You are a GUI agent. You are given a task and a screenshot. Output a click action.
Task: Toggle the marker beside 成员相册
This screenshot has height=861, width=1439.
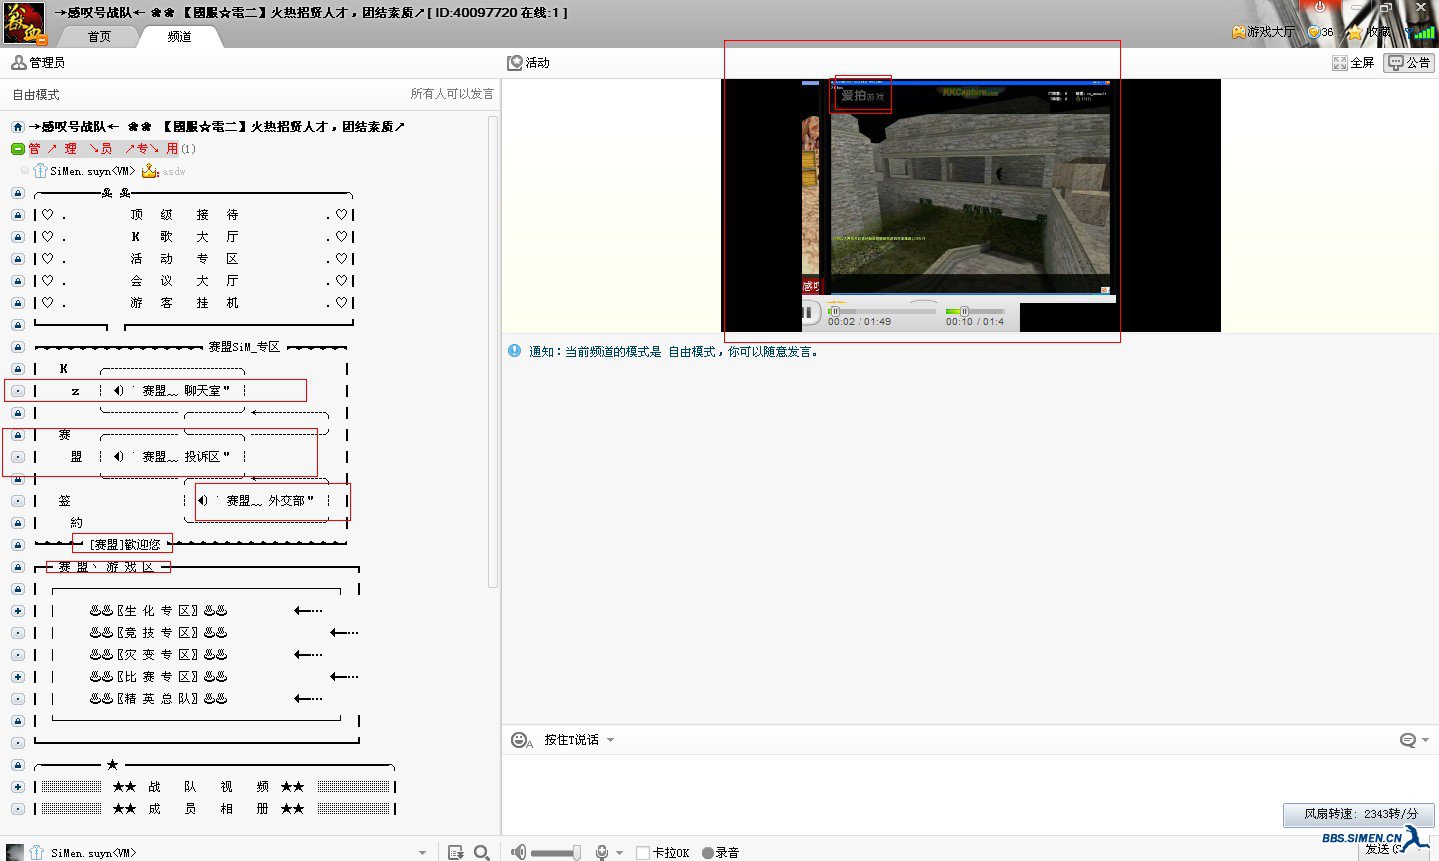pos(18,809)
